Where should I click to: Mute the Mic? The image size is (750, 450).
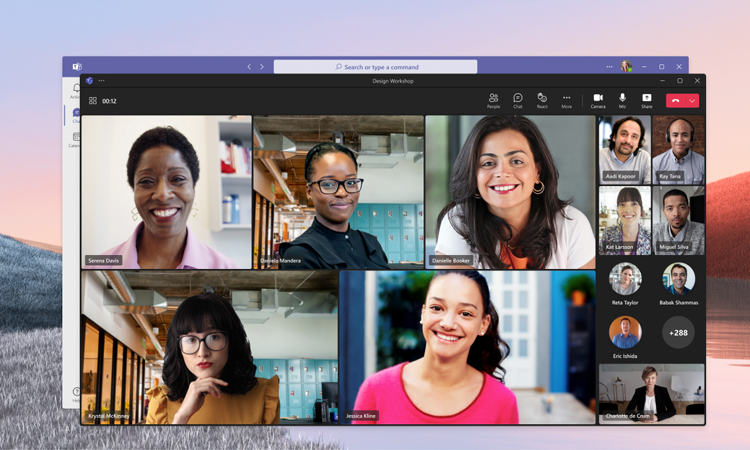click(x=622, y=99)
